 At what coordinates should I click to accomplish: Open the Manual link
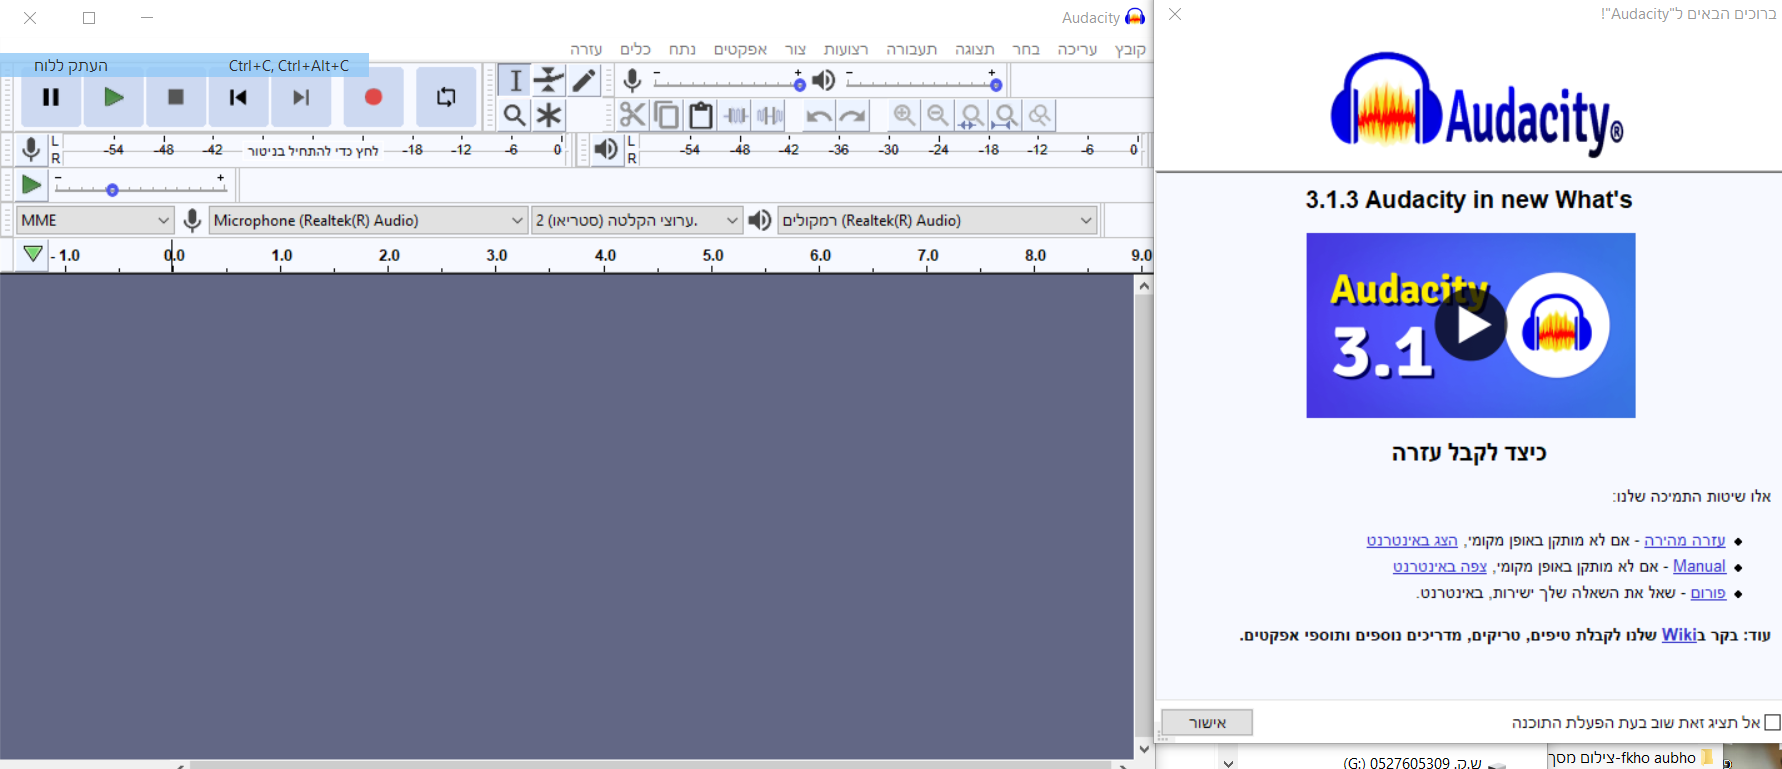tap(1699, 566)
